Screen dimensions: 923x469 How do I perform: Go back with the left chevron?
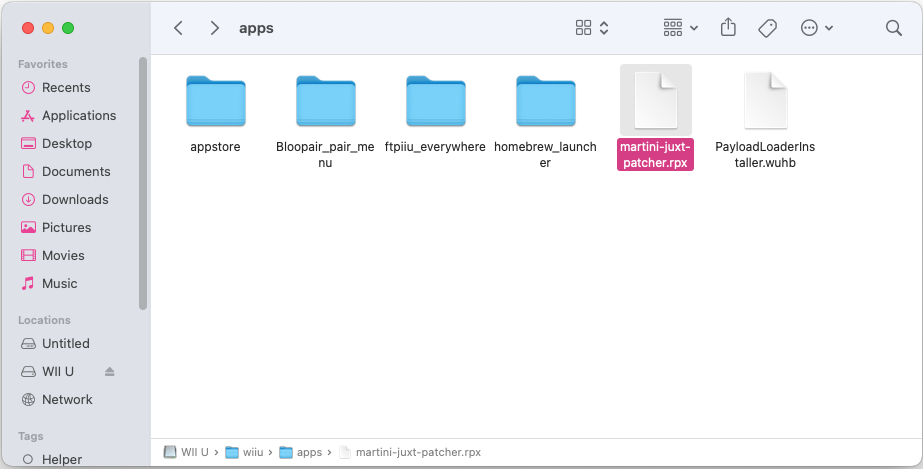click(x=178, y=28)
